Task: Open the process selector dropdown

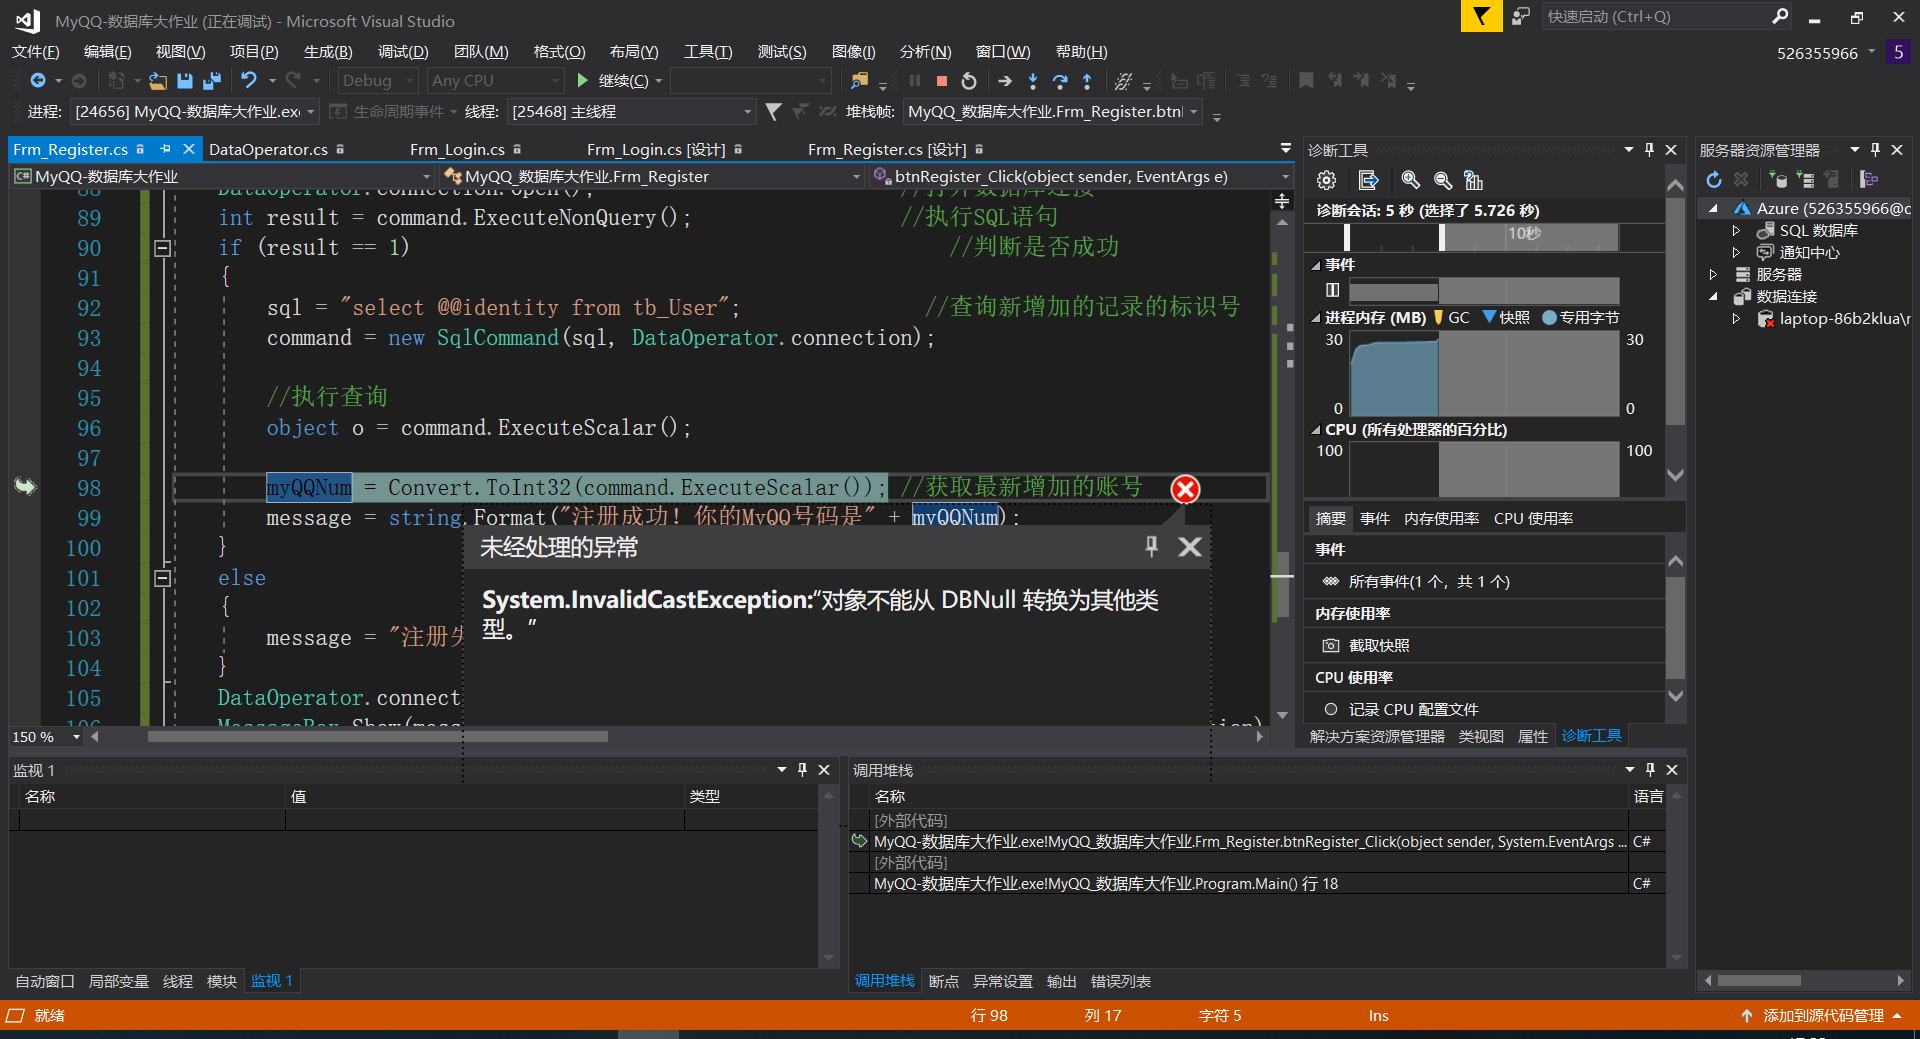Action: pyautogui.click(x=196, y=112)
